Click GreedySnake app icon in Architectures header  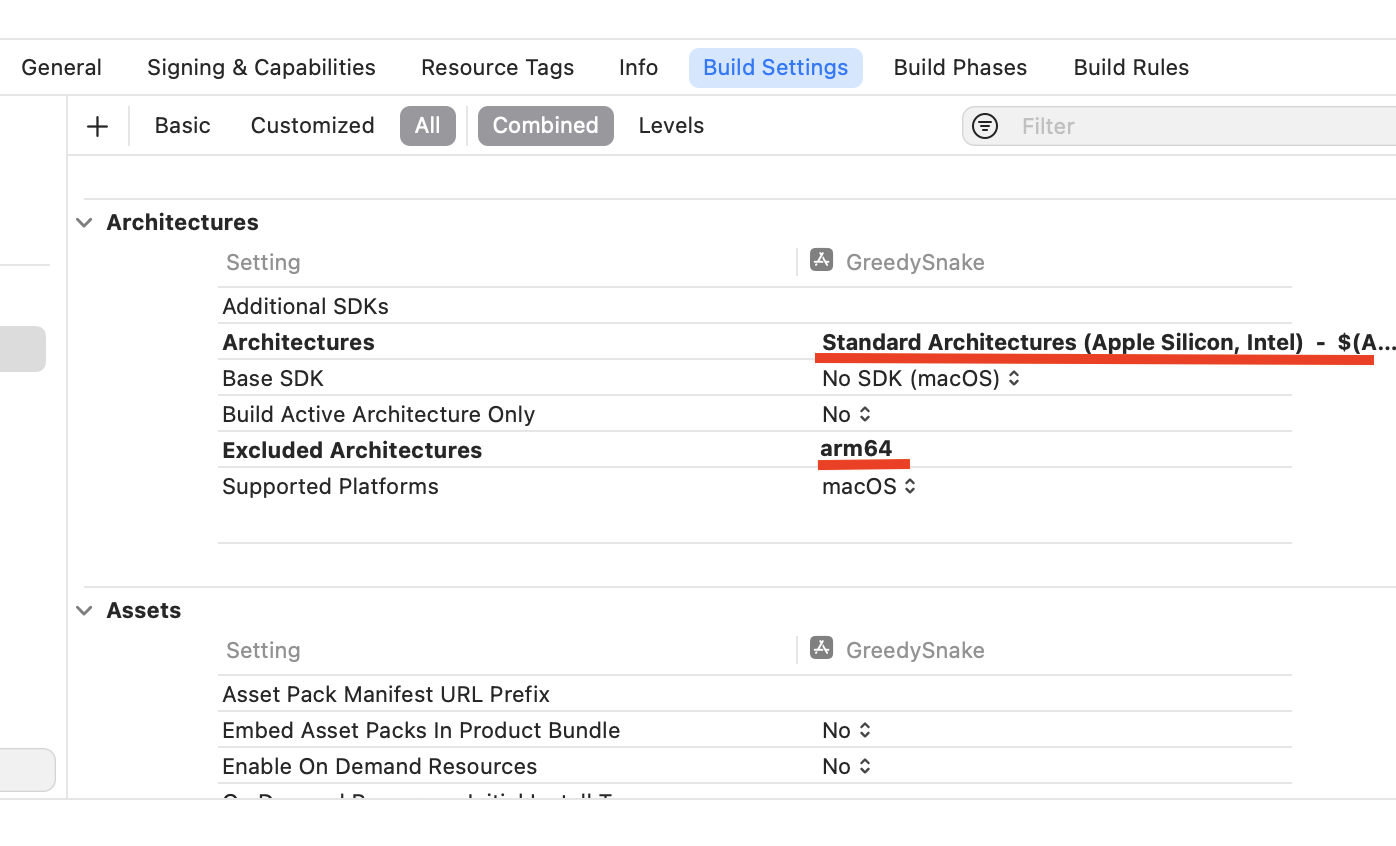821,260
